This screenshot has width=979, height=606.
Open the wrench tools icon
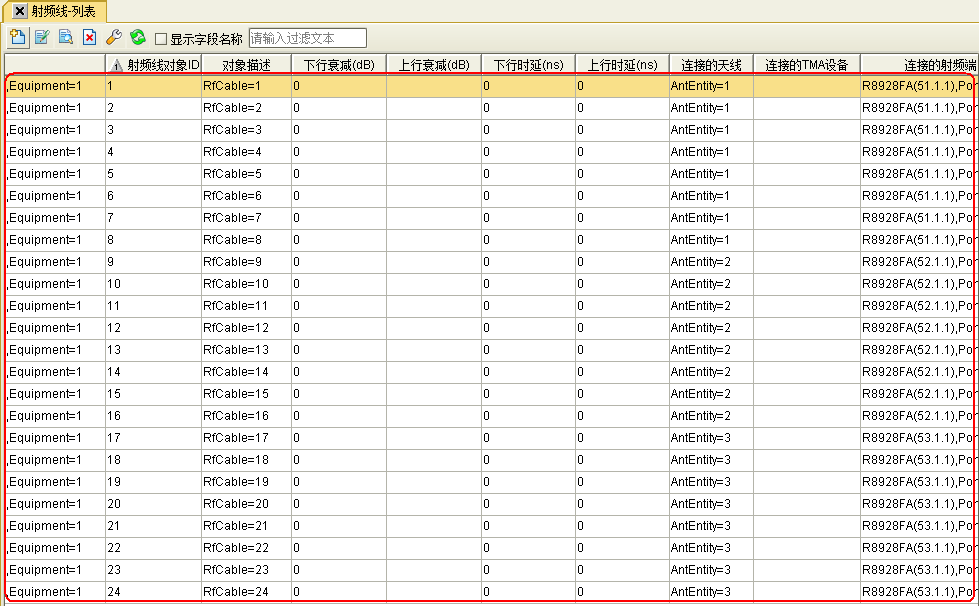click(x=114, y=38)
